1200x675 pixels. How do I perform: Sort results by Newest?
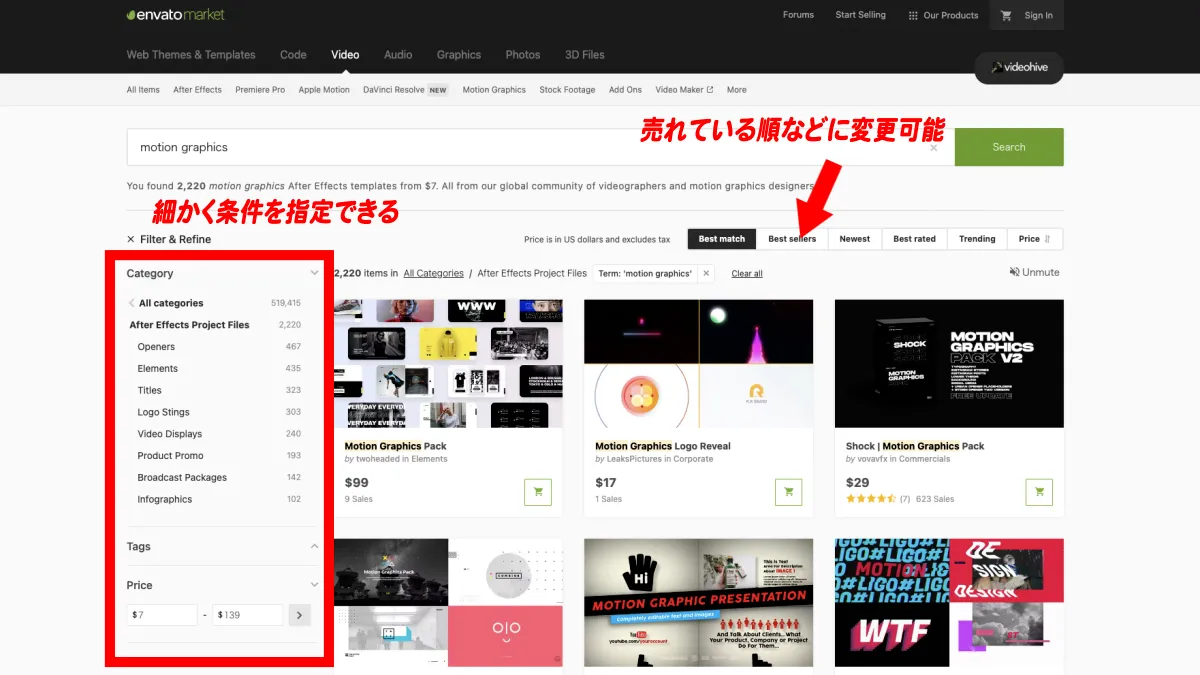(x=855, y=239)
